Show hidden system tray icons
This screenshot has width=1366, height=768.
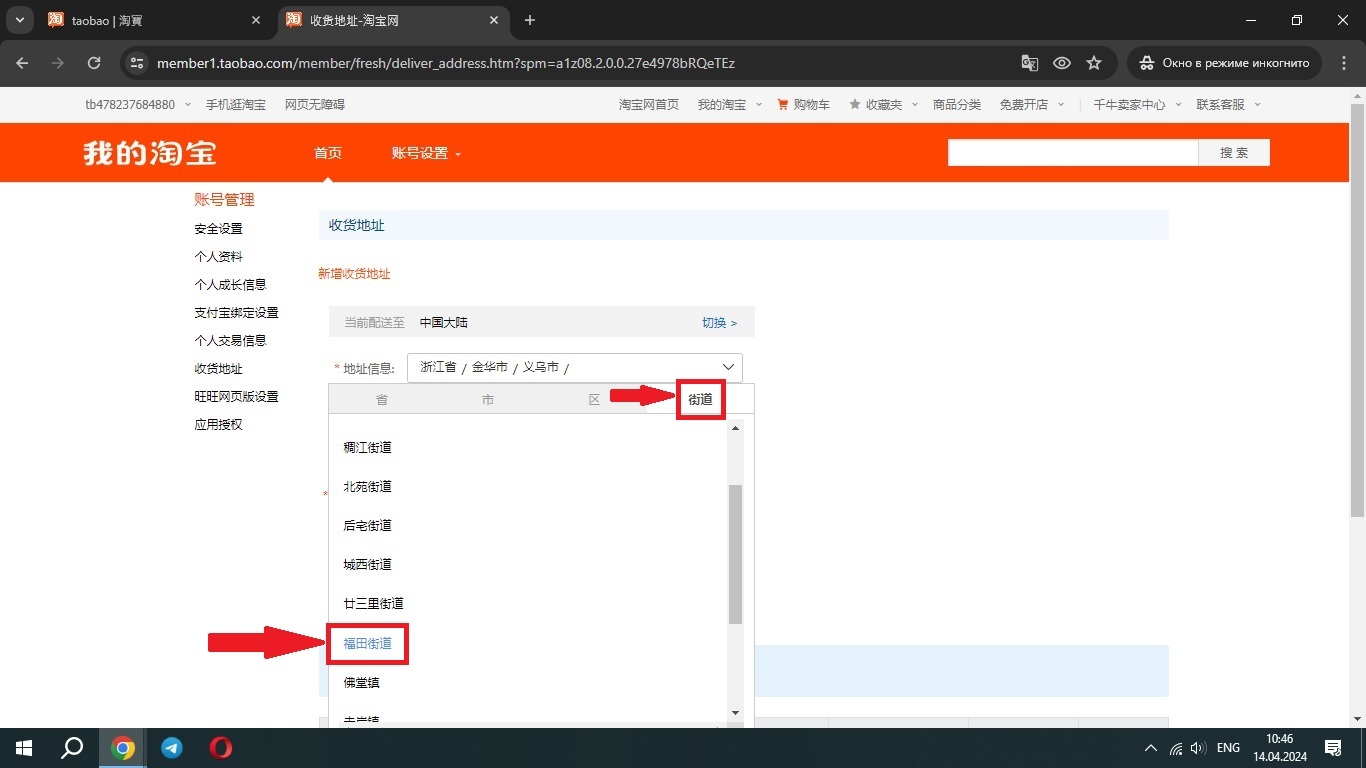tap(1150, 748)
